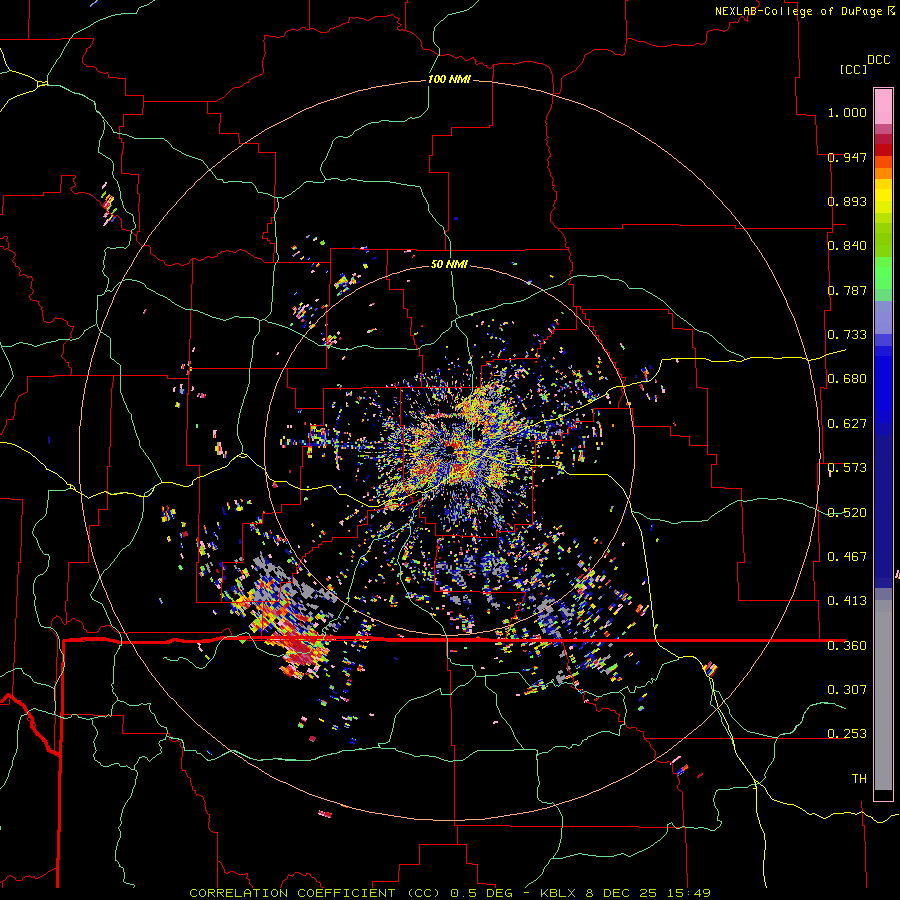Click the TH label on the color scale
The height and width of the screenshot is (900, 900).
pos(859,779)
